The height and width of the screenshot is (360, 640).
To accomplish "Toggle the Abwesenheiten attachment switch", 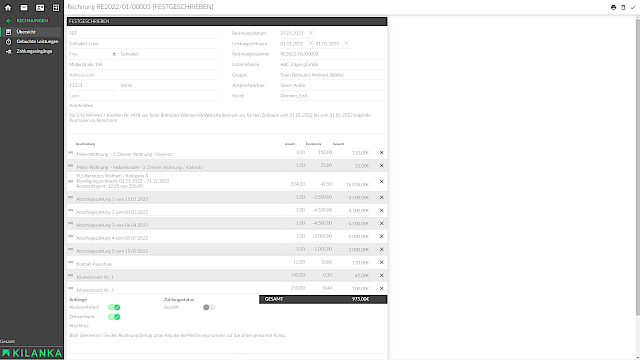I will coord(114,307).
